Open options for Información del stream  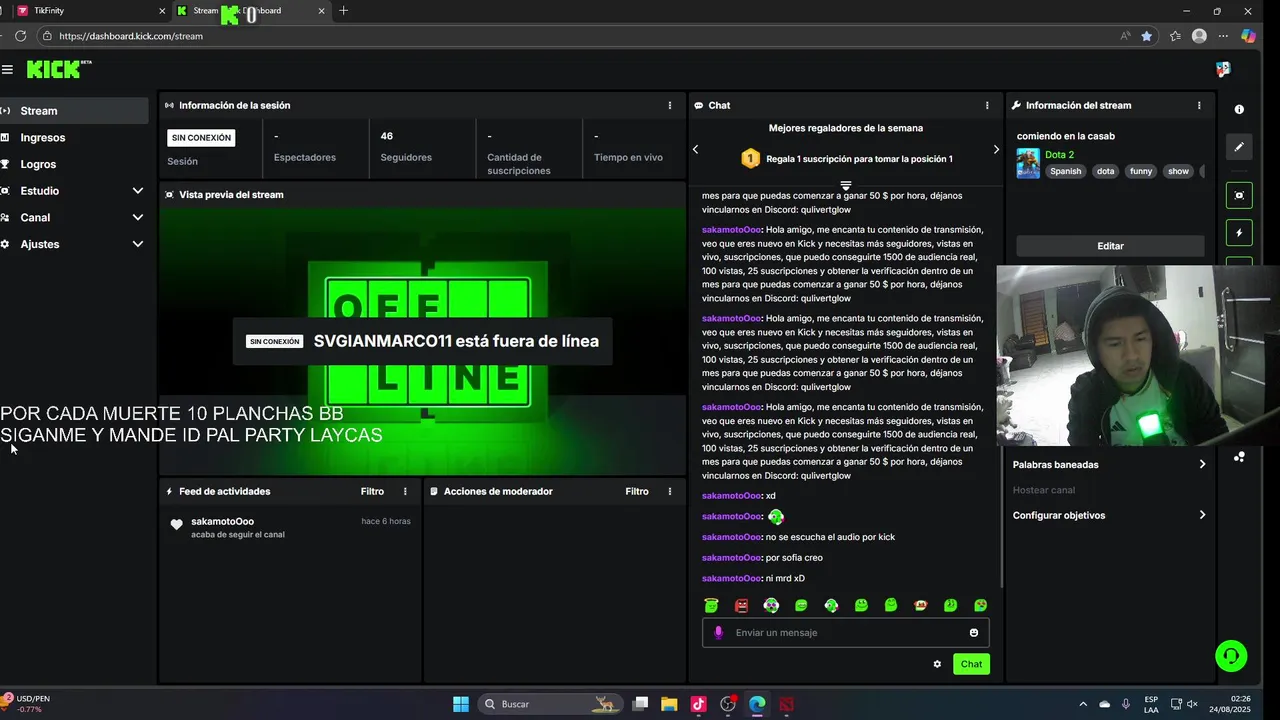pos(1199,105)
